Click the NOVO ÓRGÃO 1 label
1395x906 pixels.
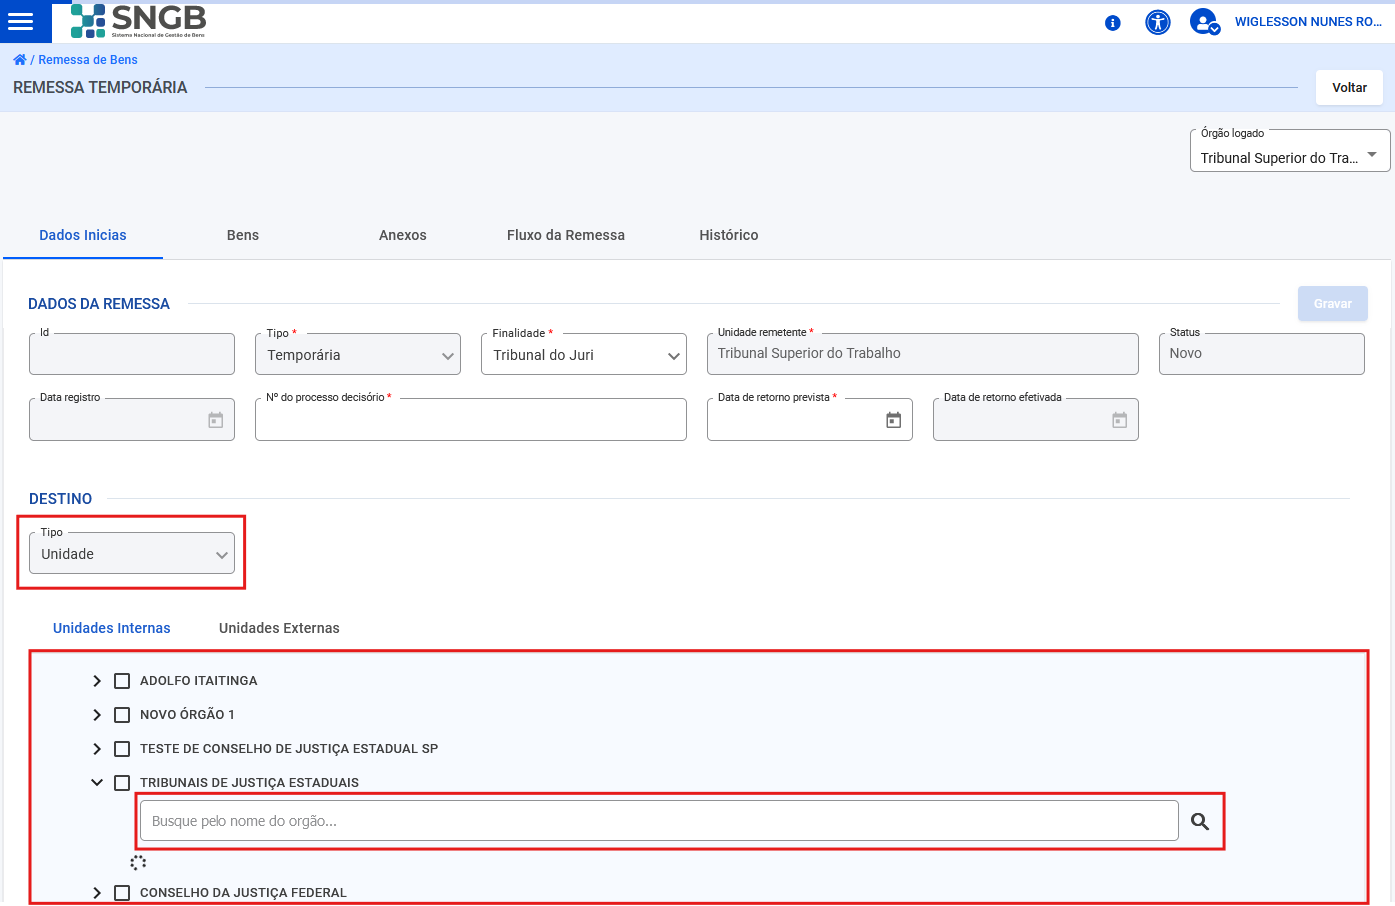pyautogui.click(x=187, y=715)
